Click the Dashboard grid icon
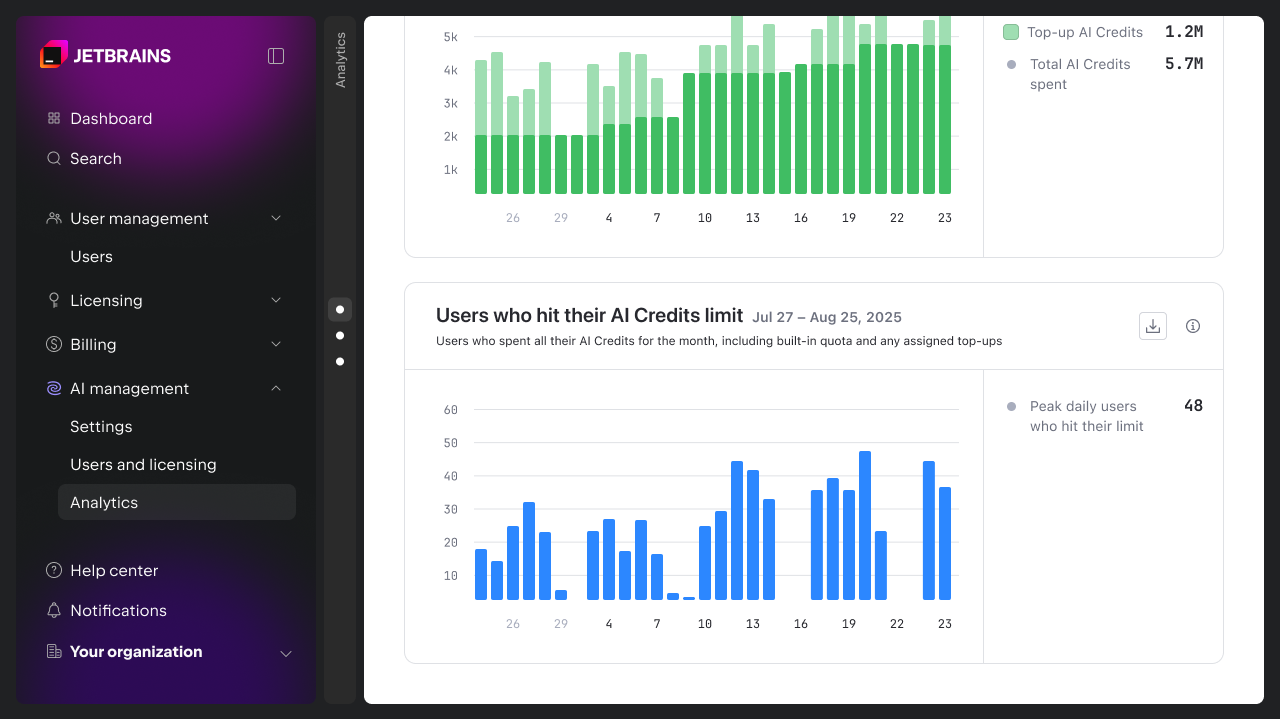 tap(54, 118)
